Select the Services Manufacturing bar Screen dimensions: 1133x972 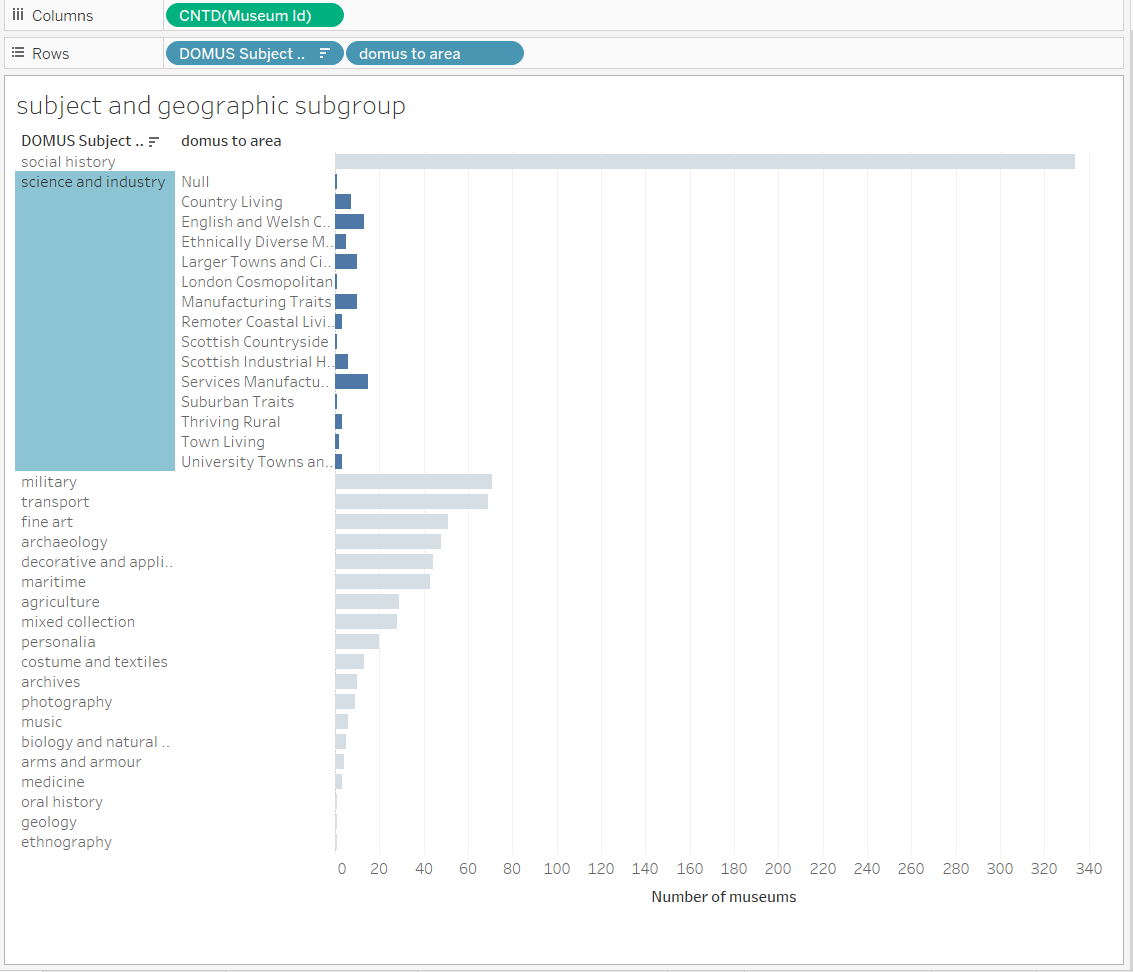pos(352,381)
